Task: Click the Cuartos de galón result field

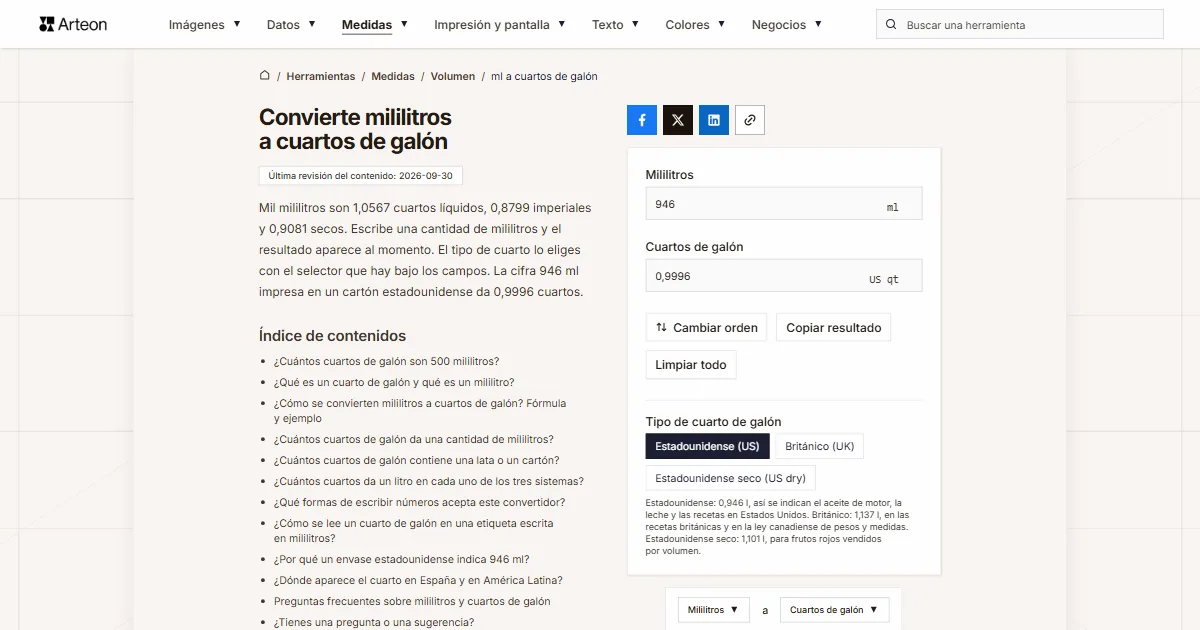Action: pyautogui.click(x=784, y=276)
